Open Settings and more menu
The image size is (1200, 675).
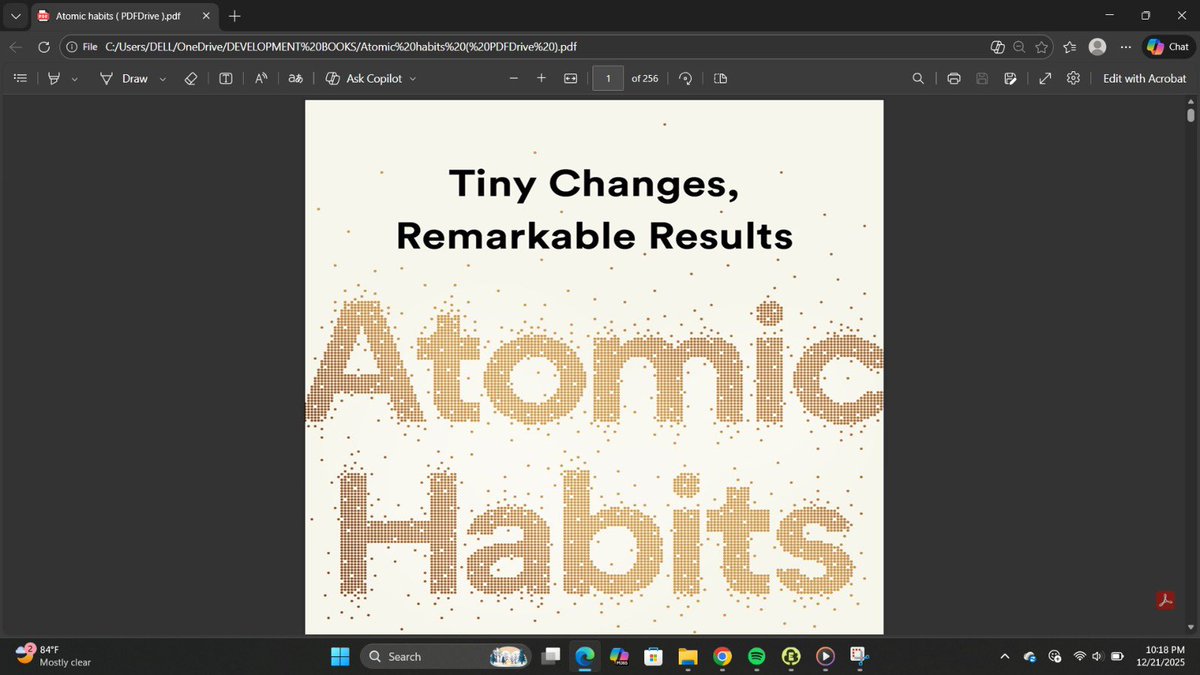click(1126, 47)
